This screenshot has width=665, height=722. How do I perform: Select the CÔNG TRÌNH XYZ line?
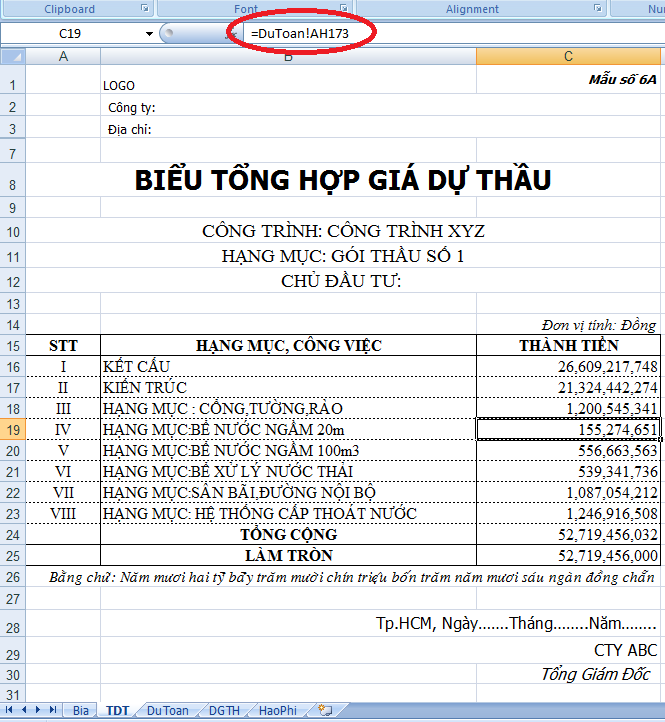coord(343,231)
